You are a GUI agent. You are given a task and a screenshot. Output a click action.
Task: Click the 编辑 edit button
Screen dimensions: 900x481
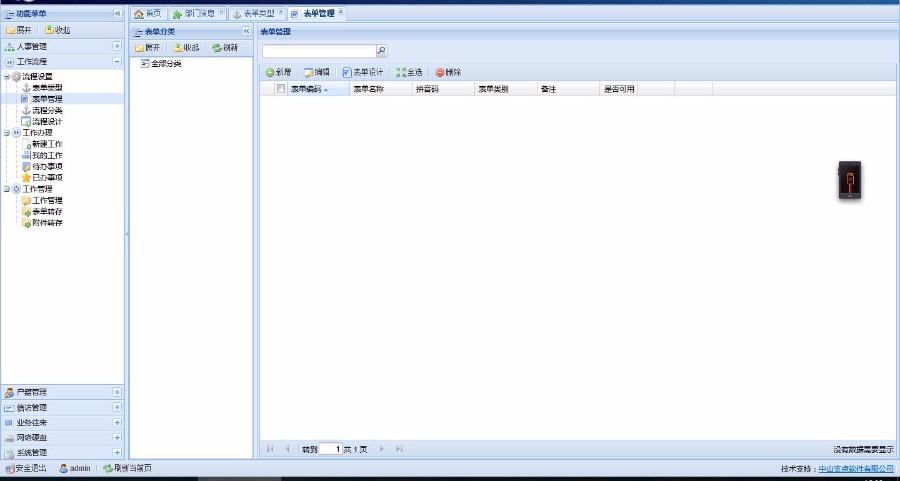coord(317,72)
